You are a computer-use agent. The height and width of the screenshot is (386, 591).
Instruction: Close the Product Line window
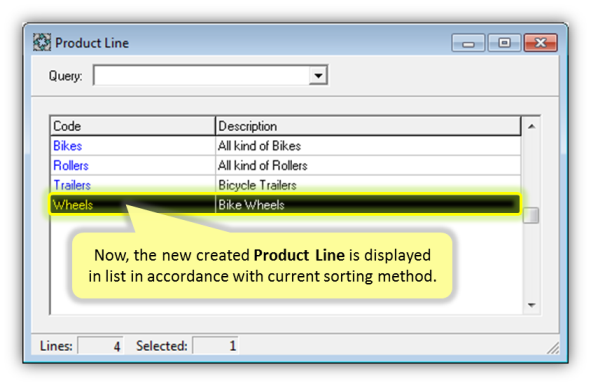coord(540,43)
